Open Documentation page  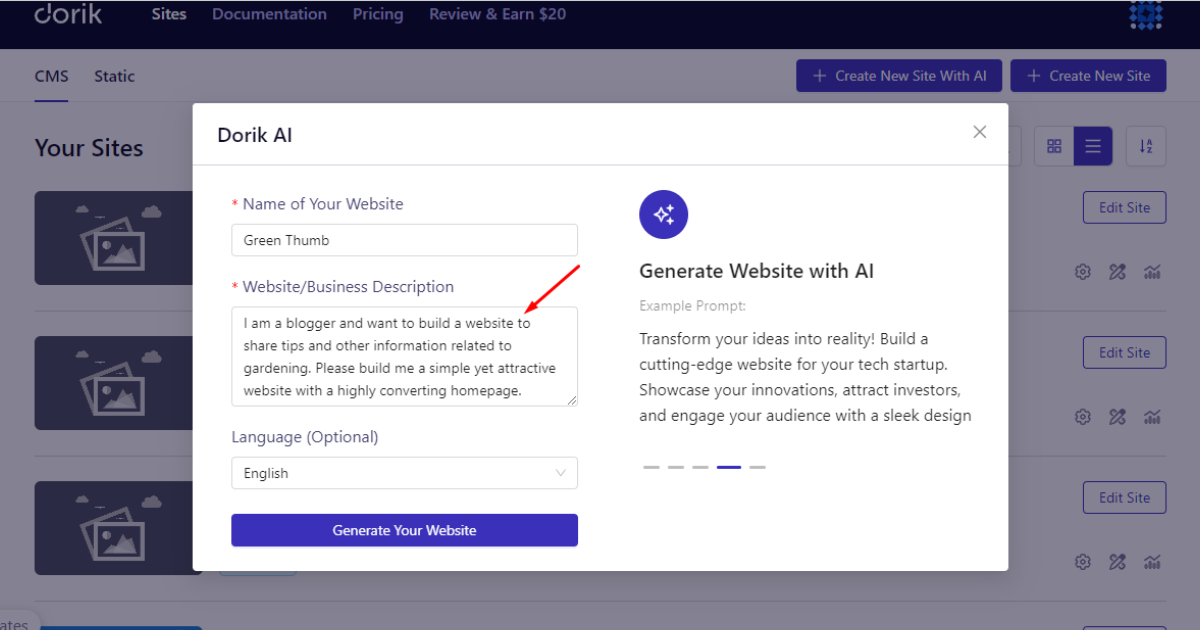269,14
